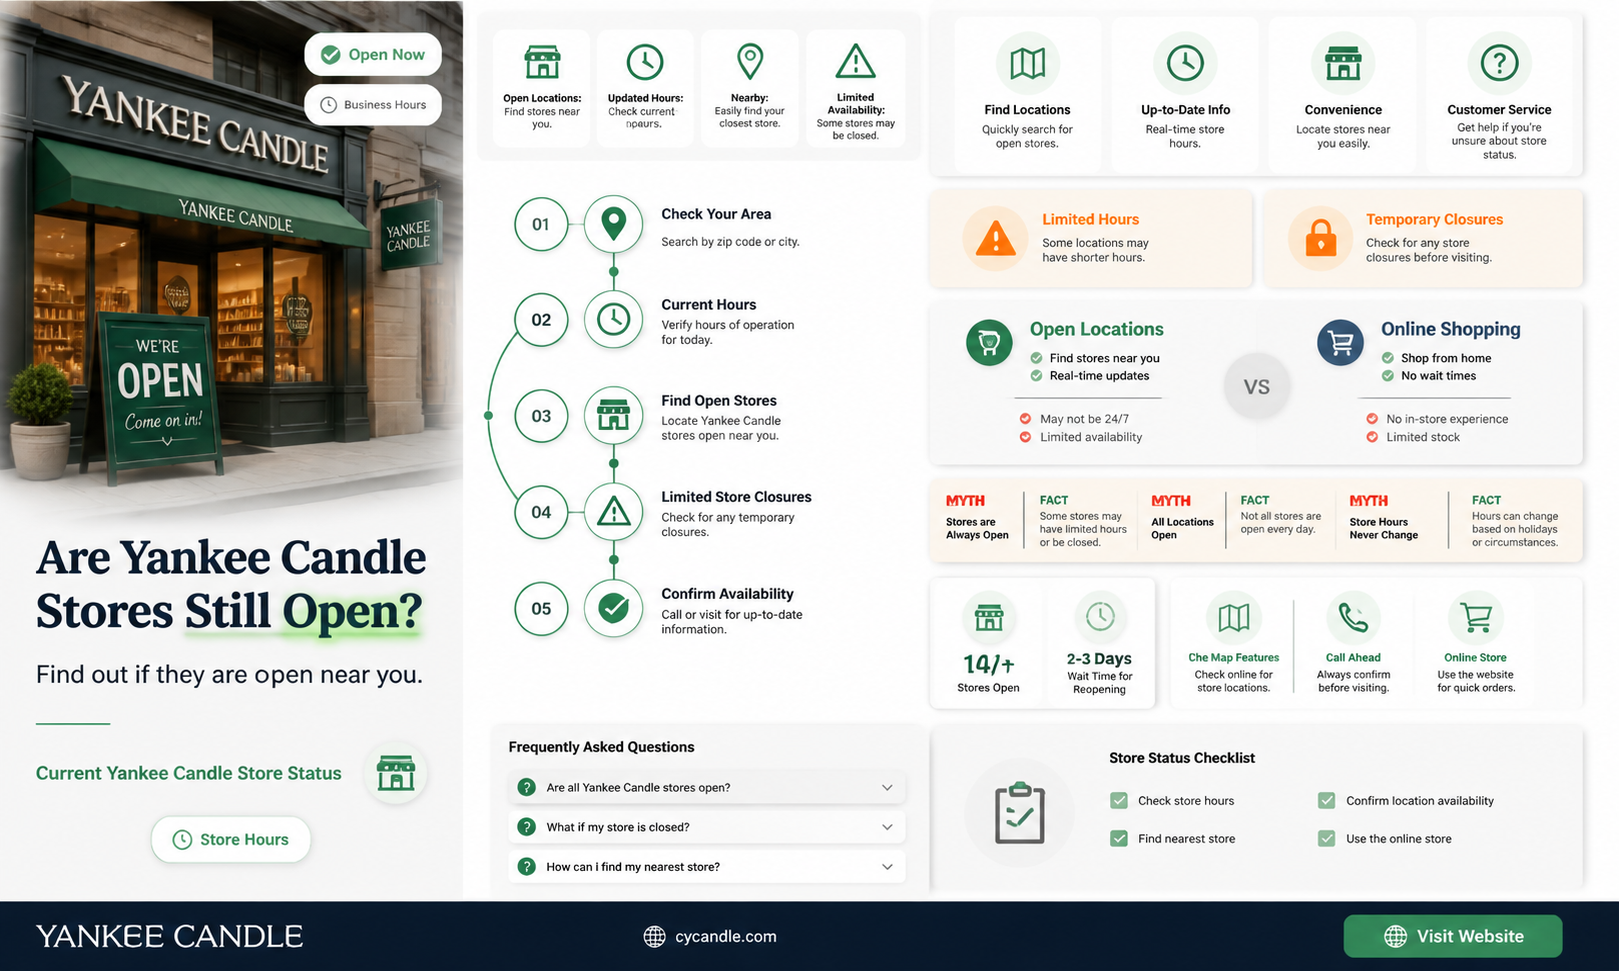The width and height of the screenshot is (1619, 971).
Task: Click the No in-store experience text
Action: 1447,419
